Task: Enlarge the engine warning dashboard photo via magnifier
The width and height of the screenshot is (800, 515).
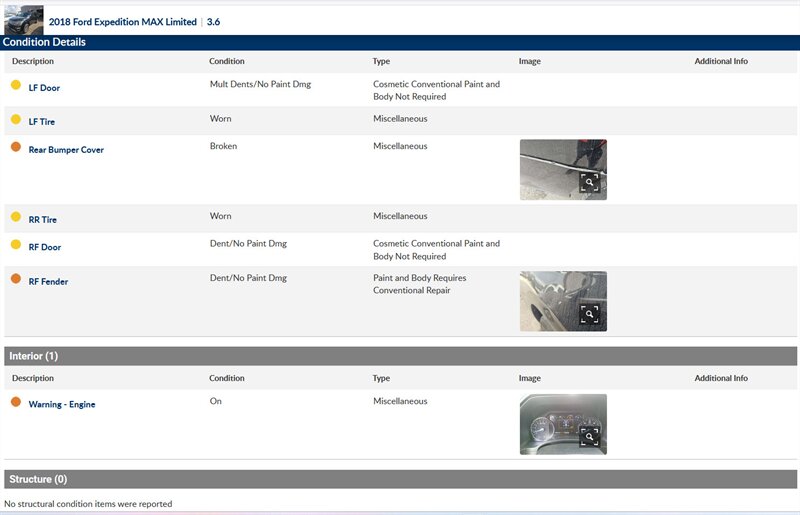Action: click(590, 437)
